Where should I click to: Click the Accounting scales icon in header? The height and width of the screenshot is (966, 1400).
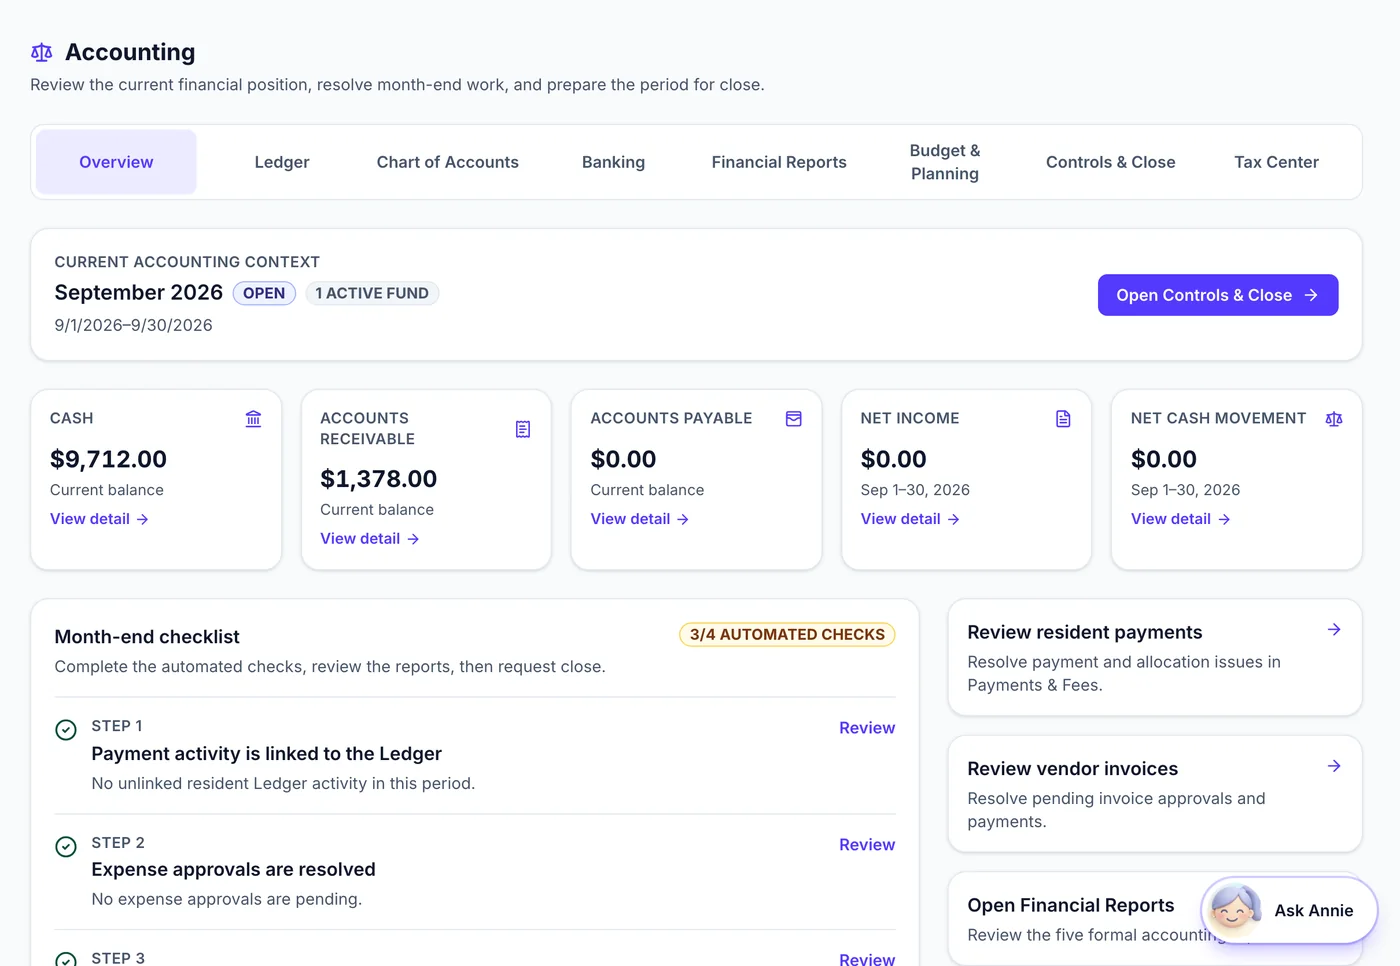41,52
